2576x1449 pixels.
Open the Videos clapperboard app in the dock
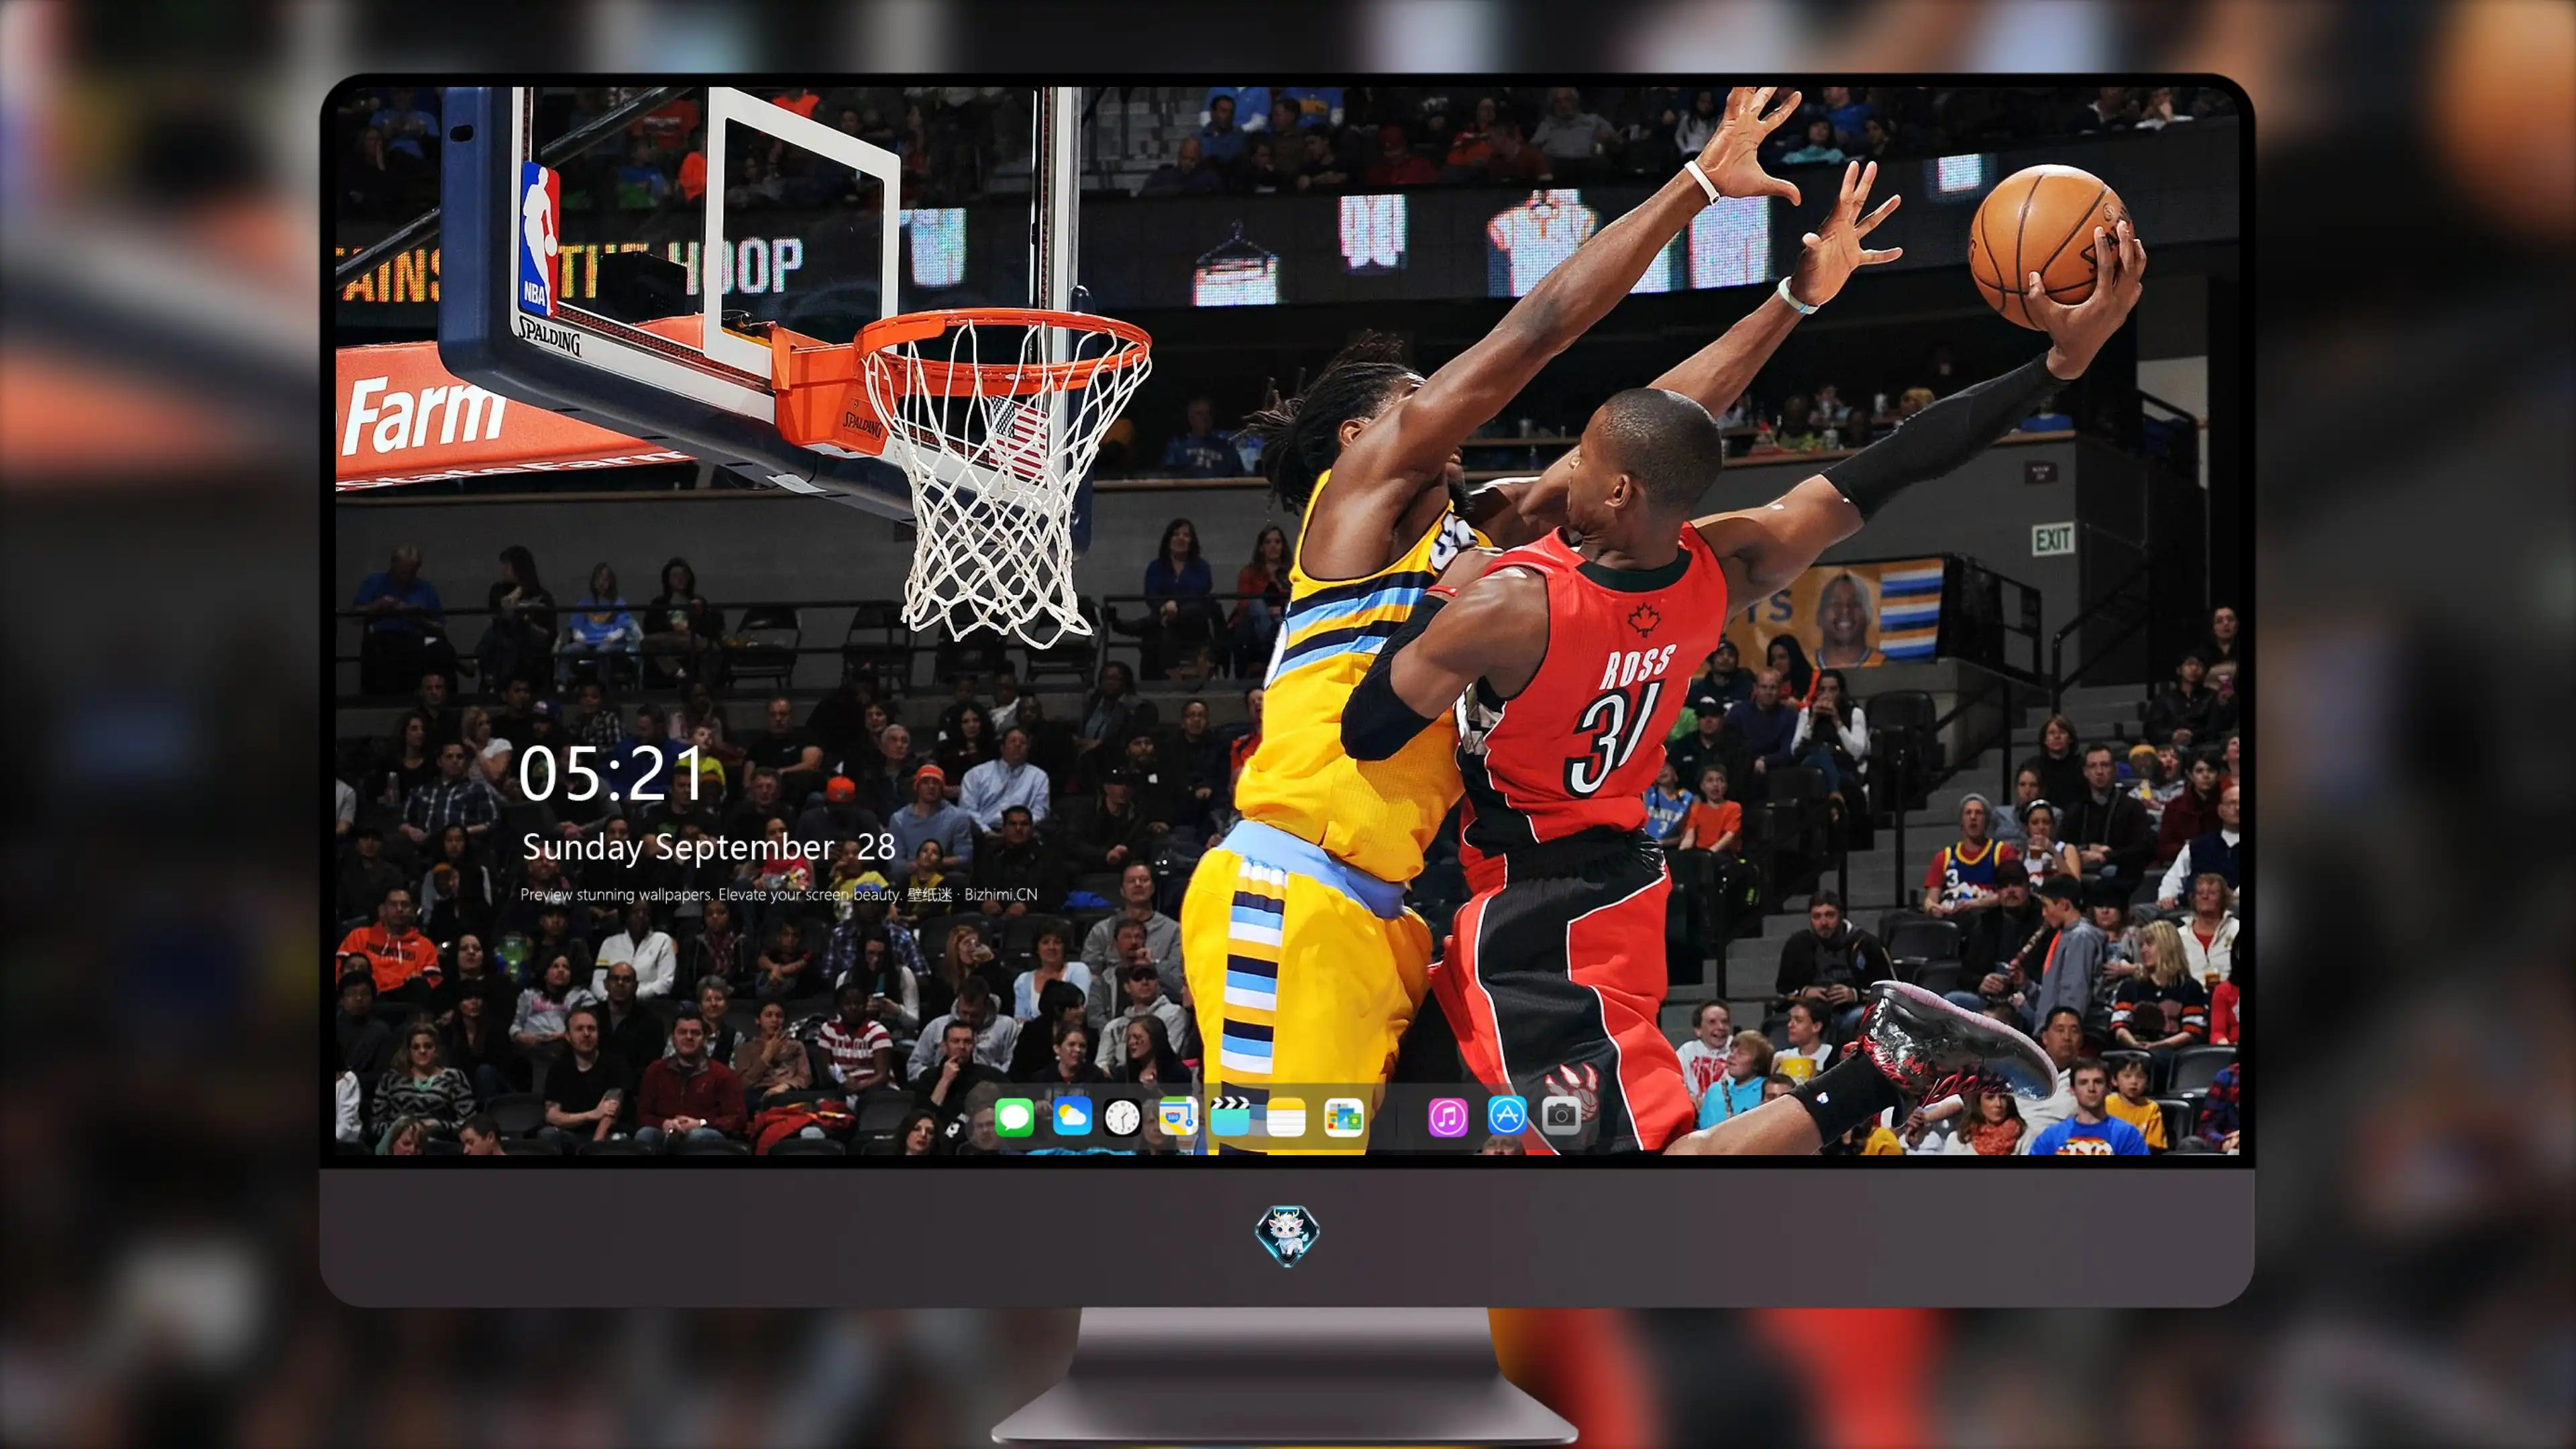(x=1230, y=1116)
